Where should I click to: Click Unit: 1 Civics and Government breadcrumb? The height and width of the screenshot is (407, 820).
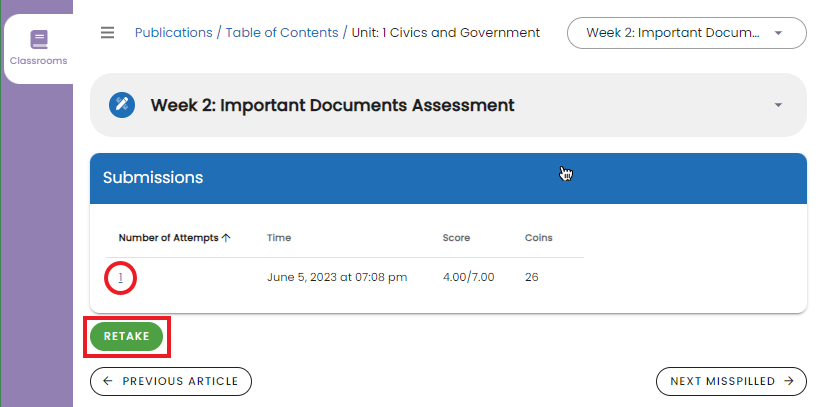click(x=445, y=33)
